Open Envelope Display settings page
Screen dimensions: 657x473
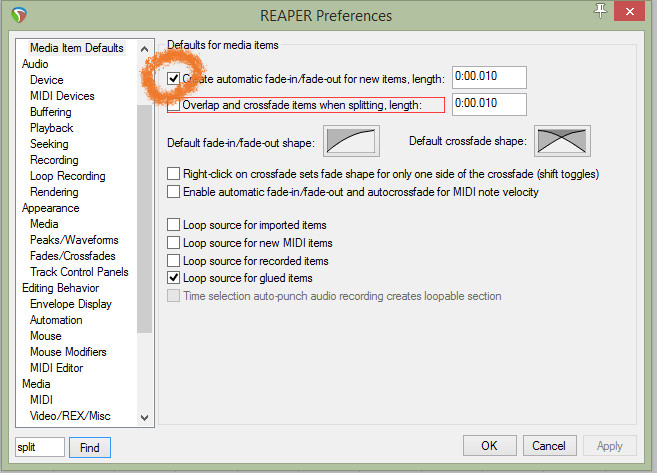(71, 304)
